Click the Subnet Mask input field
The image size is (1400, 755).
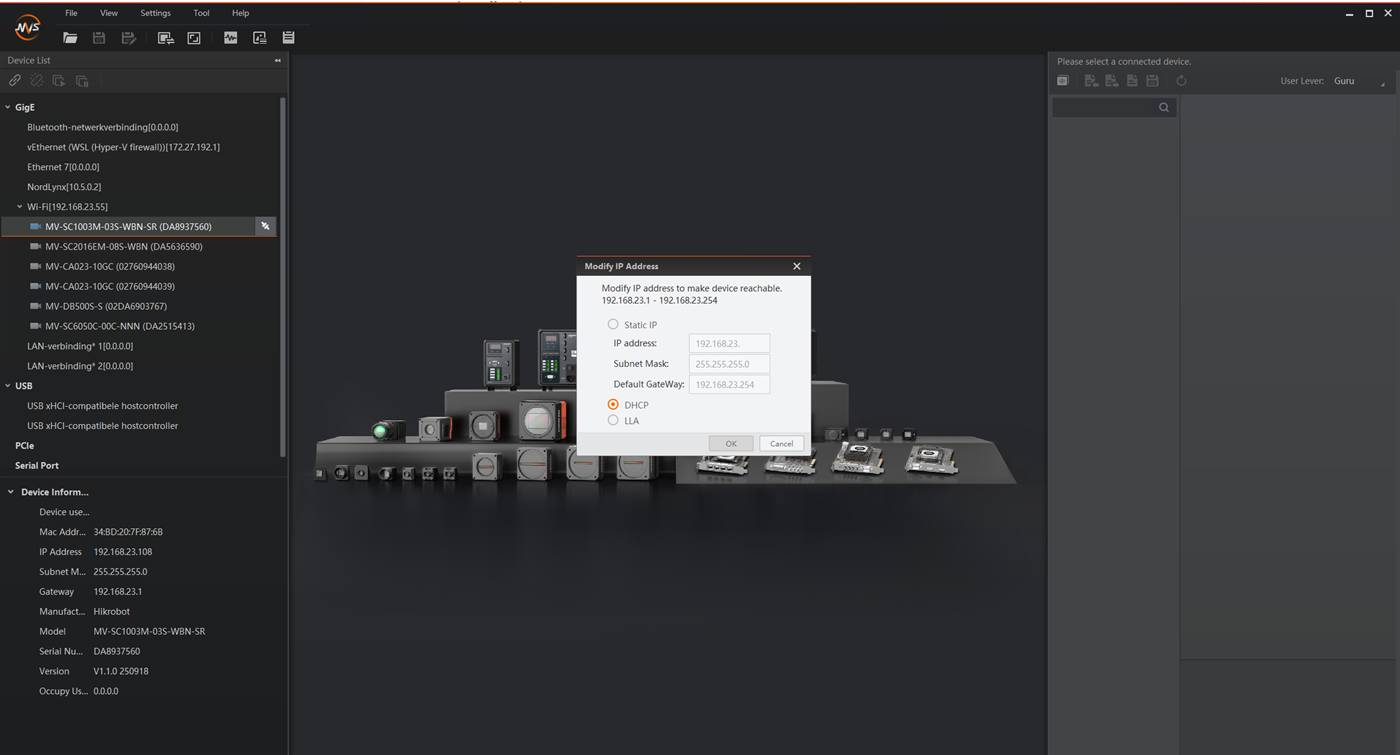(729, 364)
